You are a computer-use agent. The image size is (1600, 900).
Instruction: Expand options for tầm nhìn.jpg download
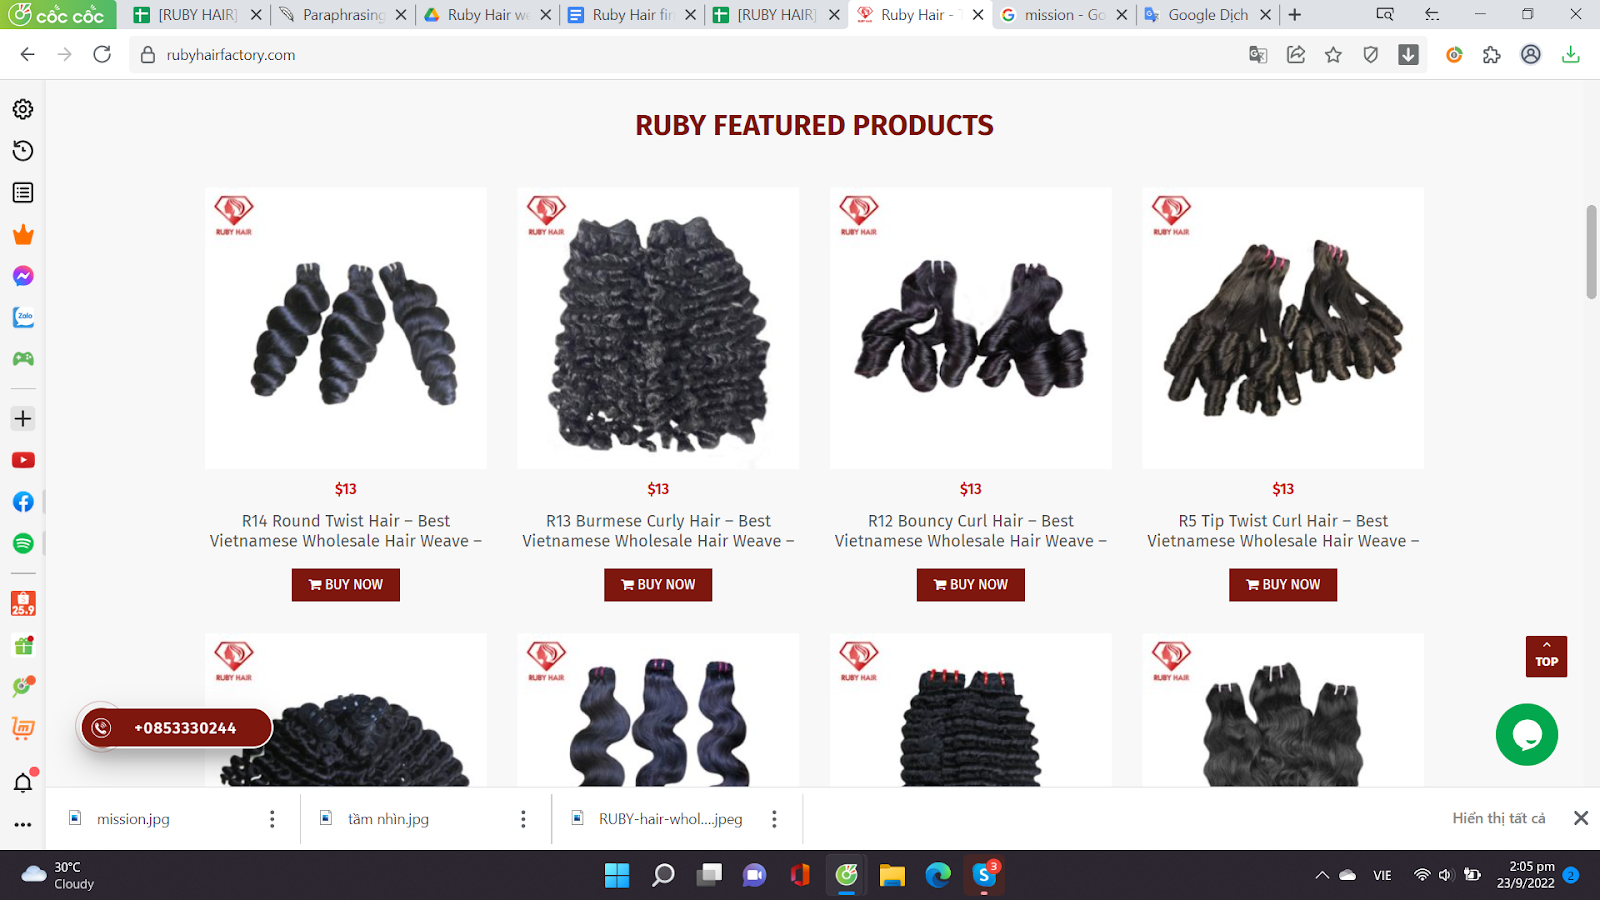click(x=523, y=819)
